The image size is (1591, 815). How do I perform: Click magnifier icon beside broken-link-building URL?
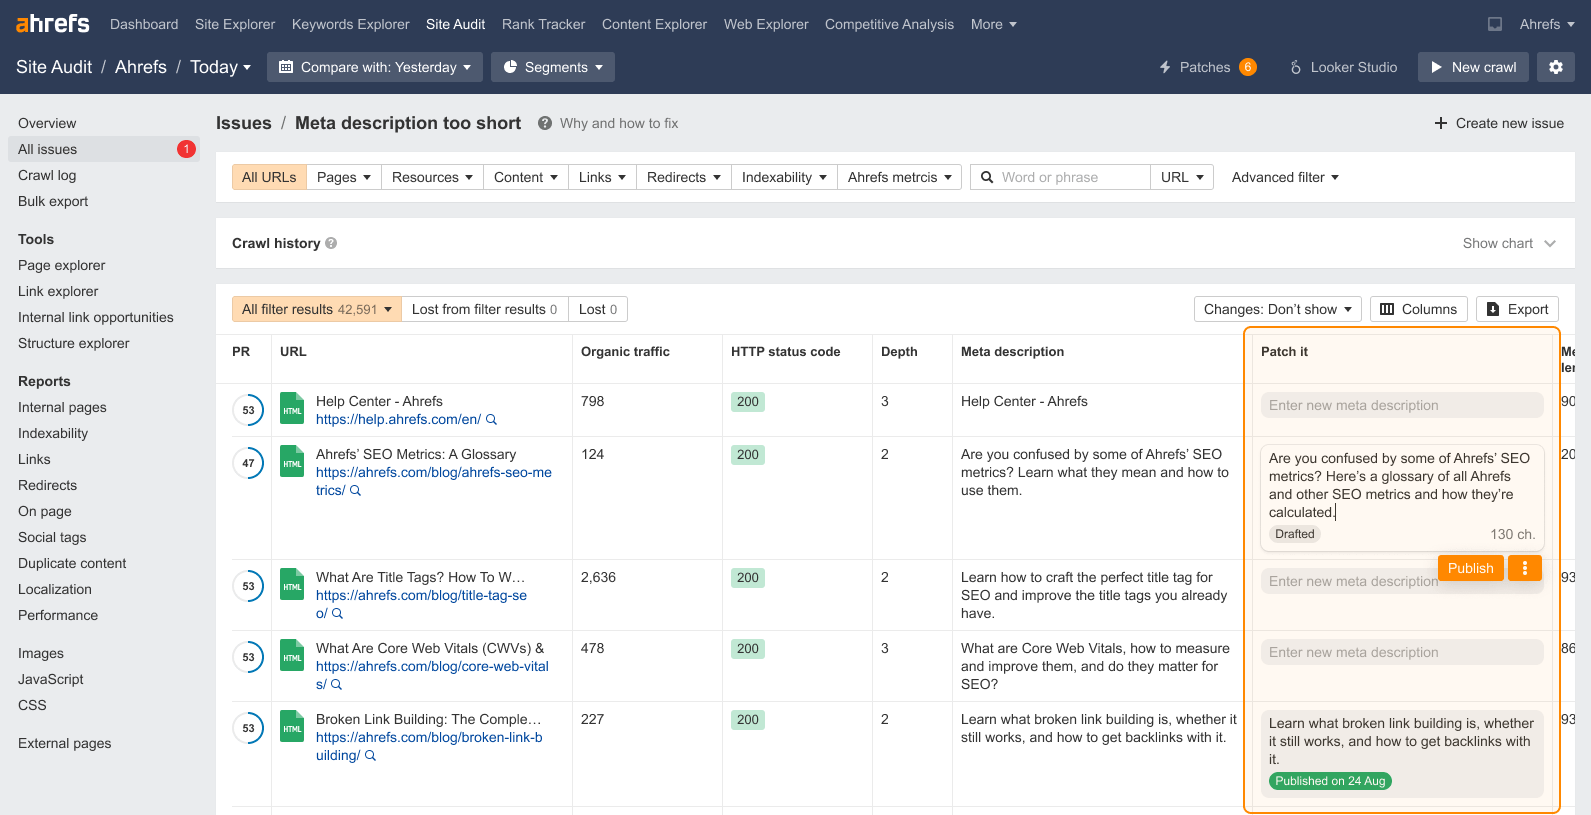tap(370, 756)
